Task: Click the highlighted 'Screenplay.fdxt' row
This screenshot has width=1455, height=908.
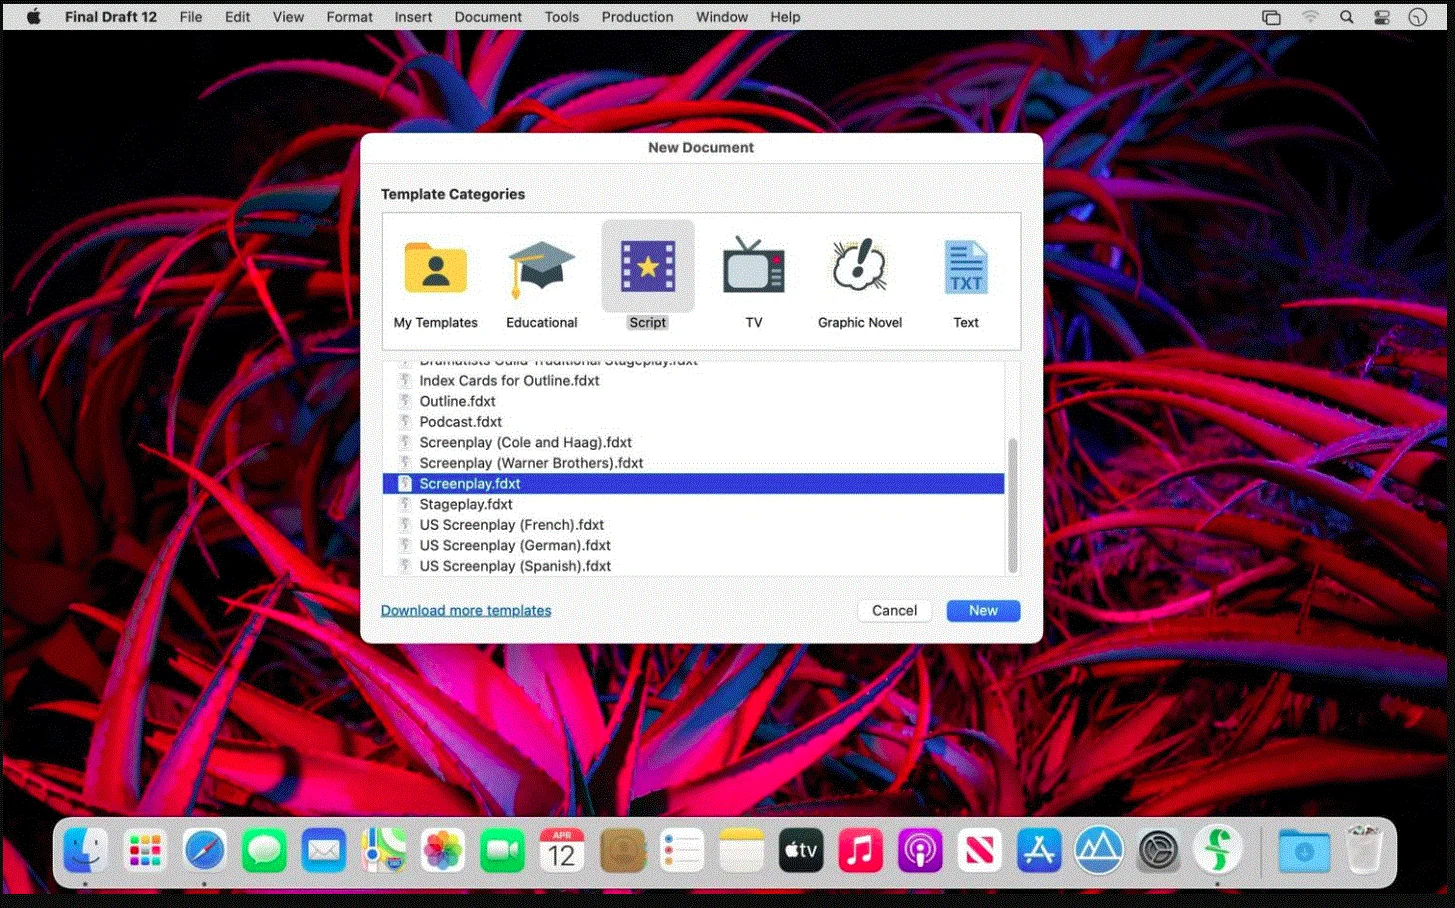Action: tap(693, 483)
